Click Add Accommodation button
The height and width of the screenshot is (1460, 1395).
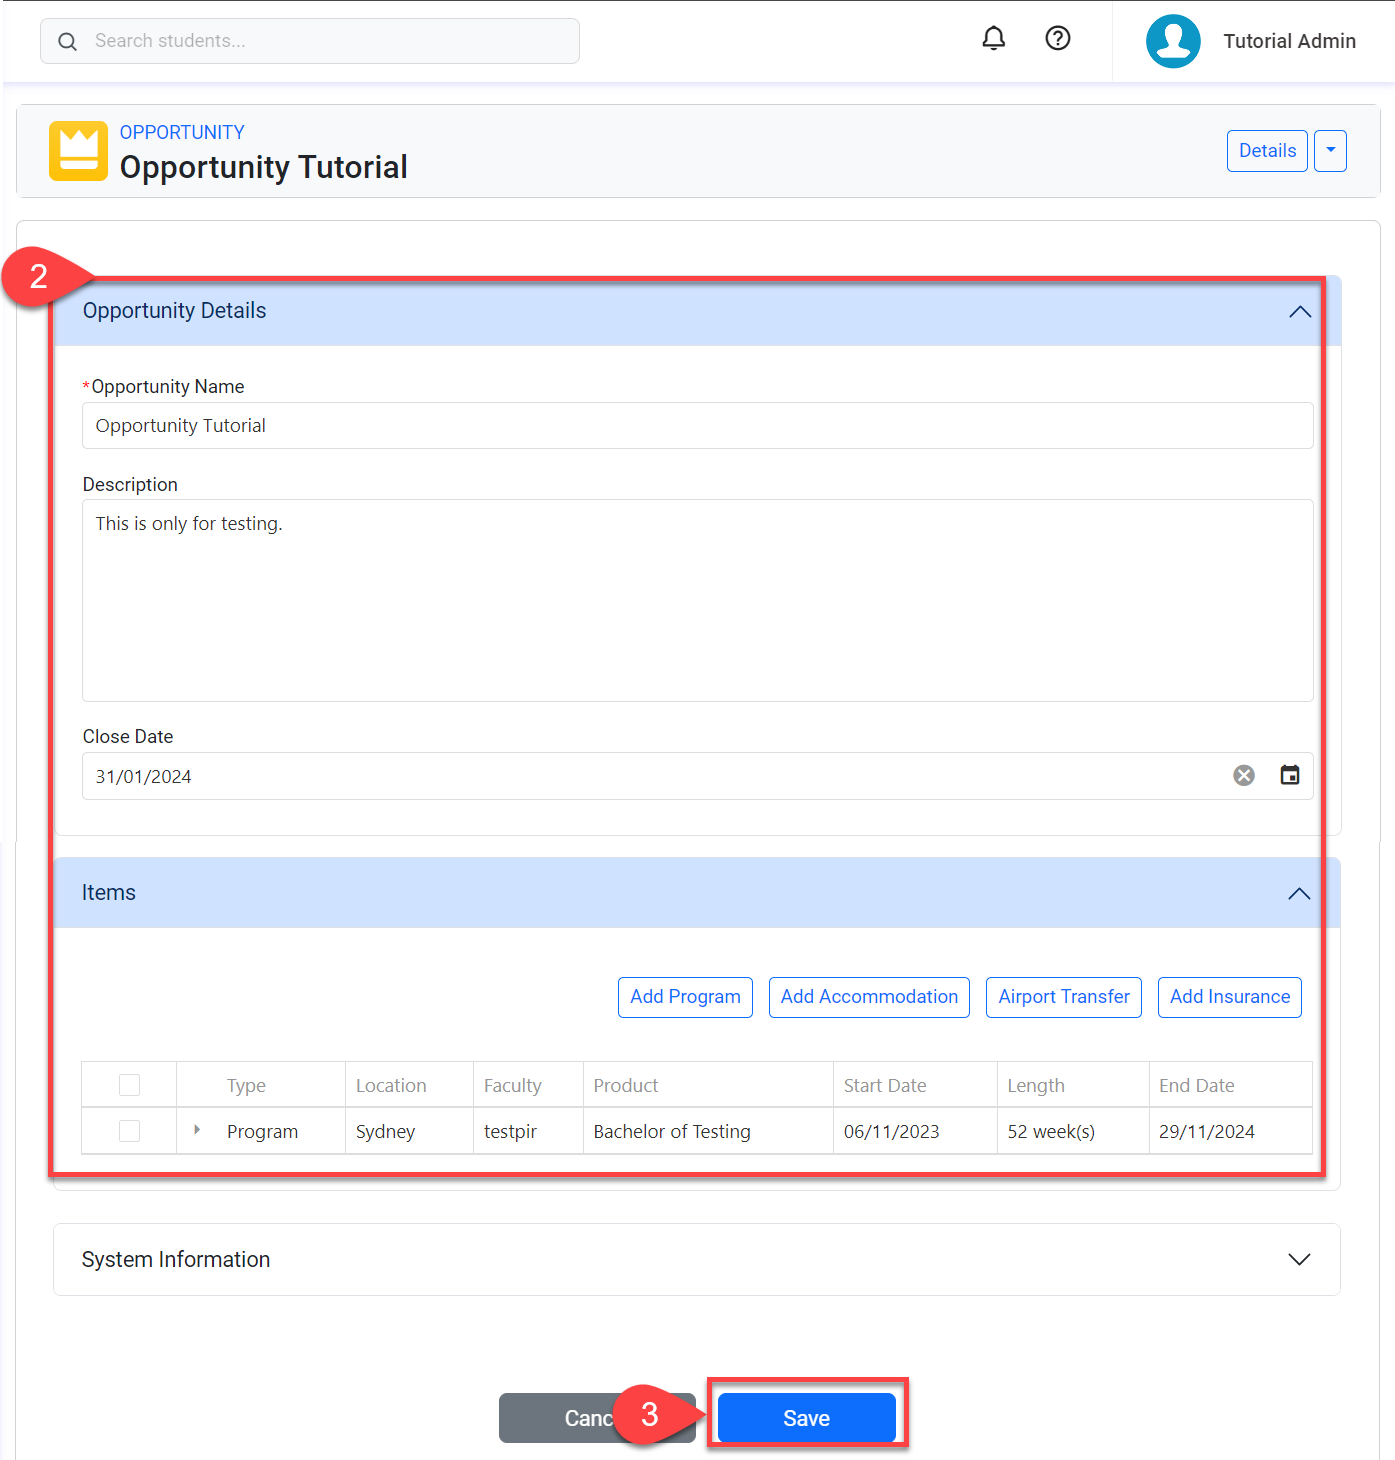868,997
